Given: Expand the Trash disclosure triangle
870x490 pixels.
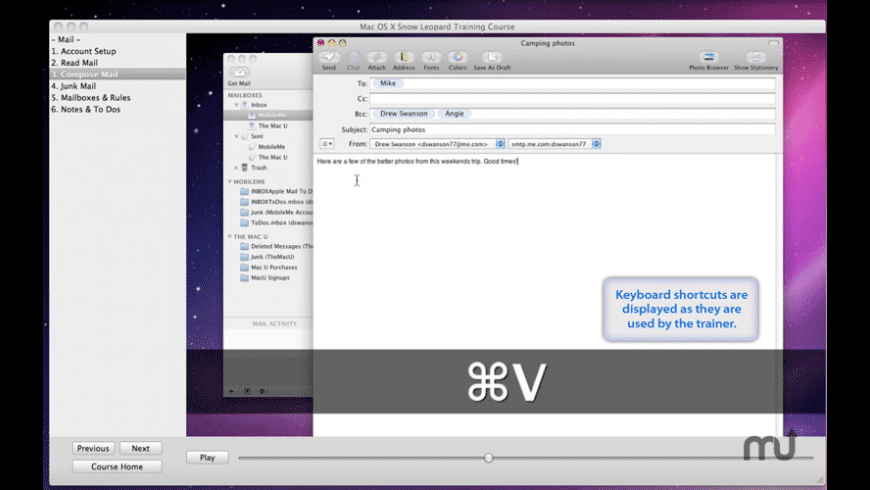Looking at the screenshot, I should (236, 168).
